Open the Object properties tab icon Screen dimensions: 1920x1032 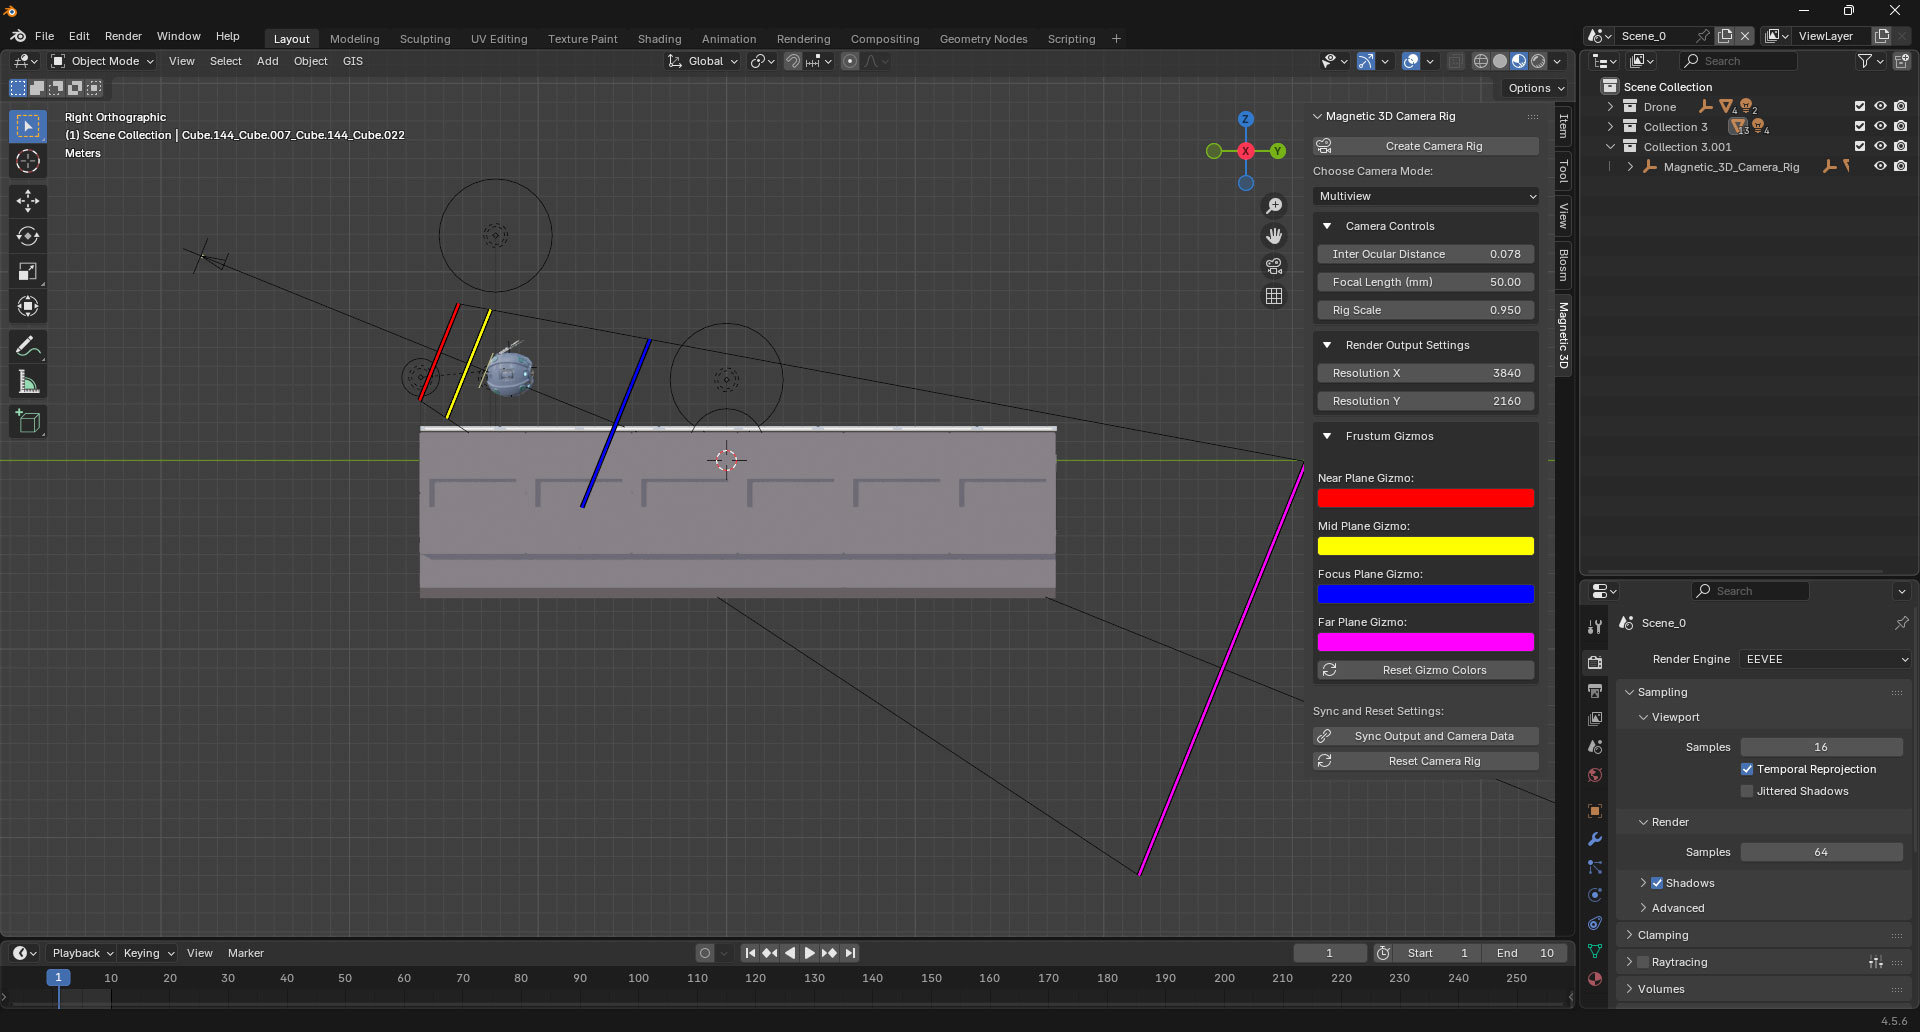(1595, 811)
